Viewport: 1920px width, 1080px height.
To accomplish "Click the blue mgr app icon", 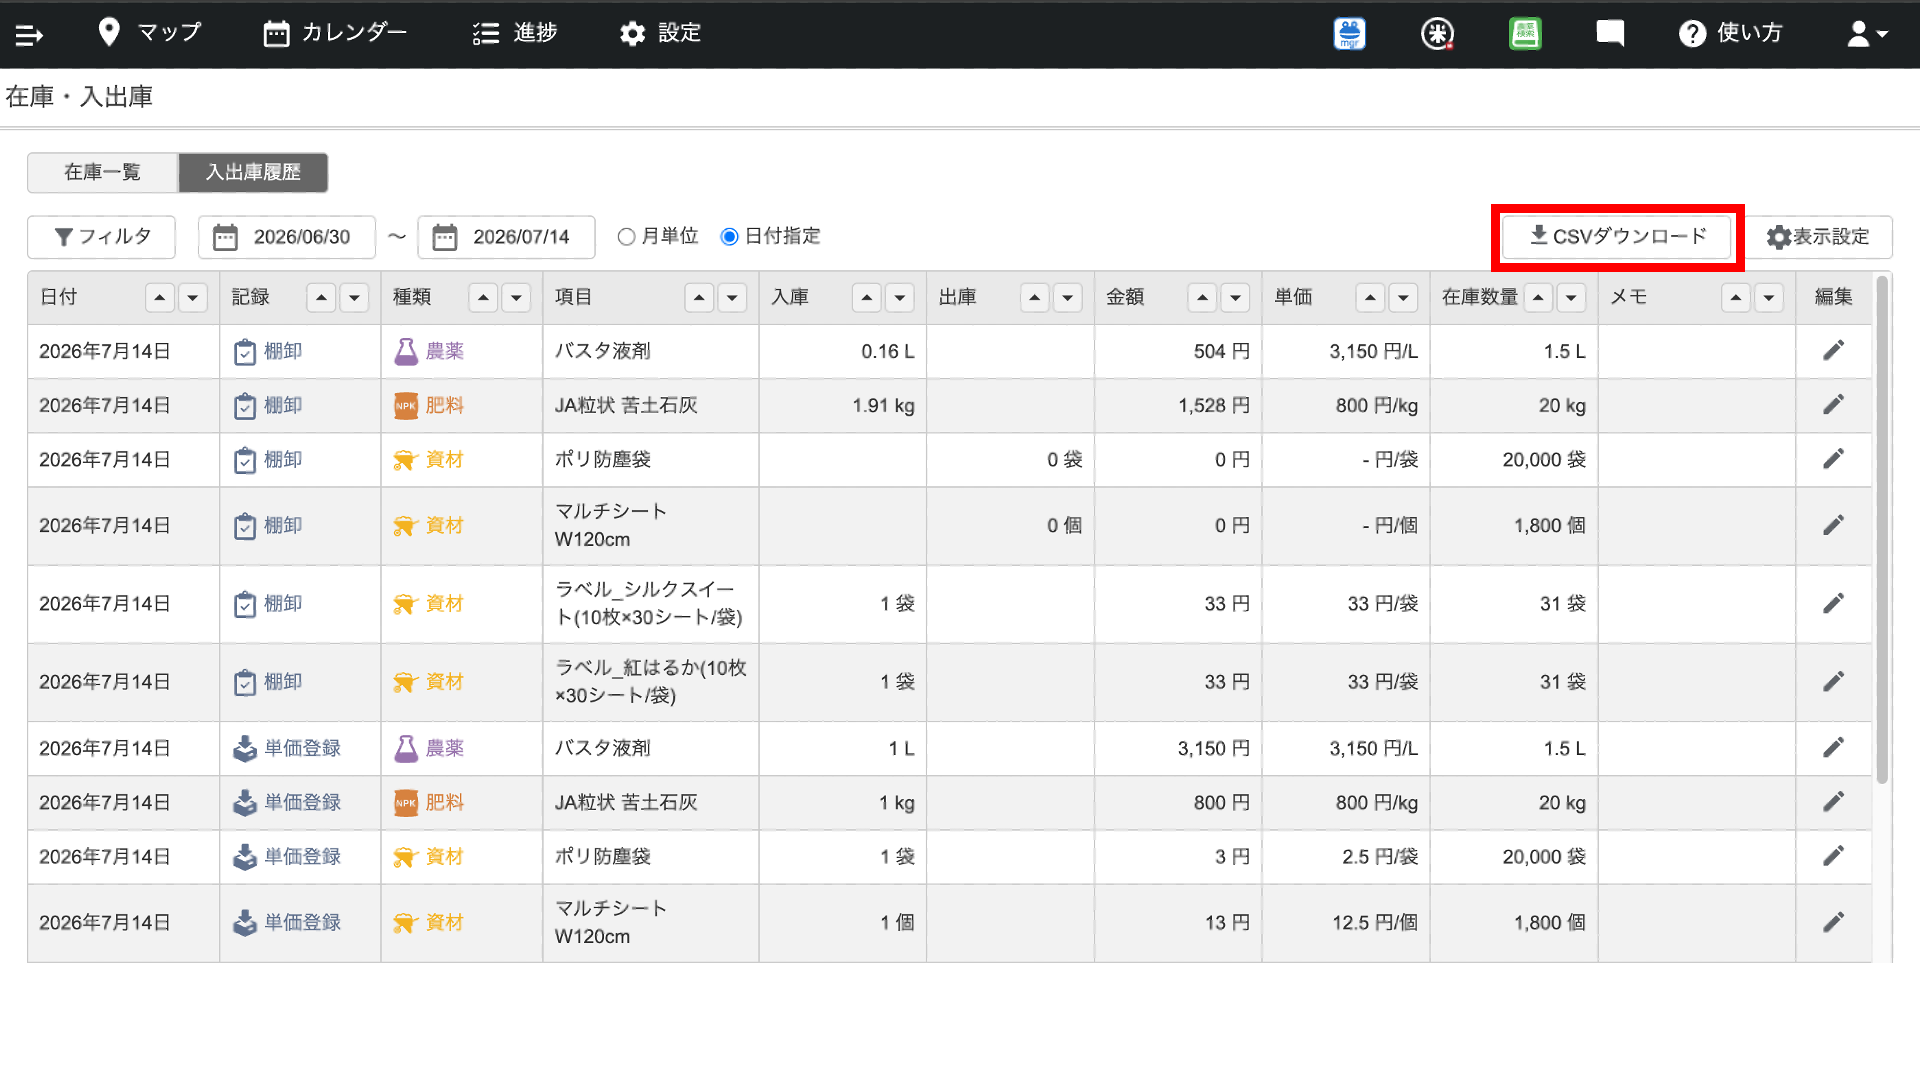I will click(x=1349, y=34).
